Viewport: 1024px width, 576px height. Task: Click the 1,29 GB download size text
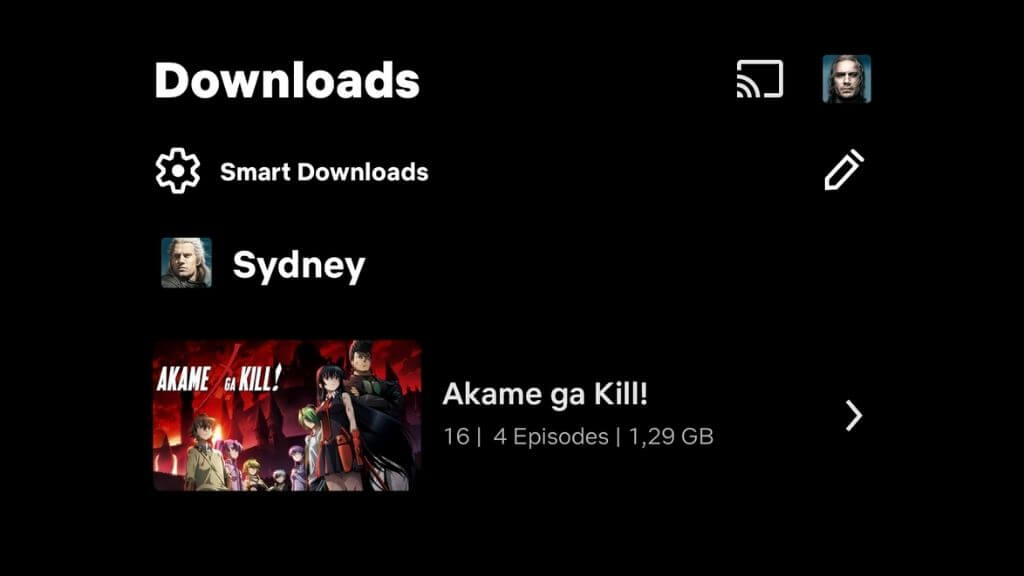(x=671, y=436)
